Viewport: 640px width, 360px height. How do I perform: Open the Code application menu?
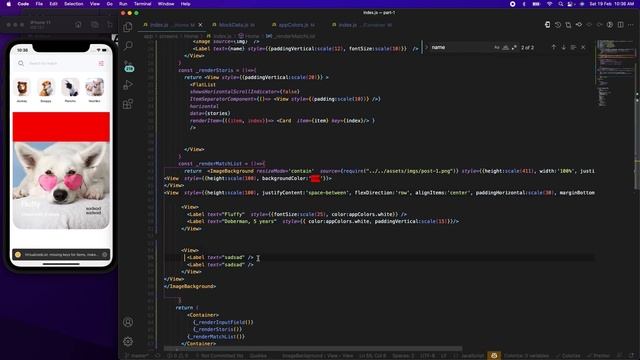pos(23,4)
